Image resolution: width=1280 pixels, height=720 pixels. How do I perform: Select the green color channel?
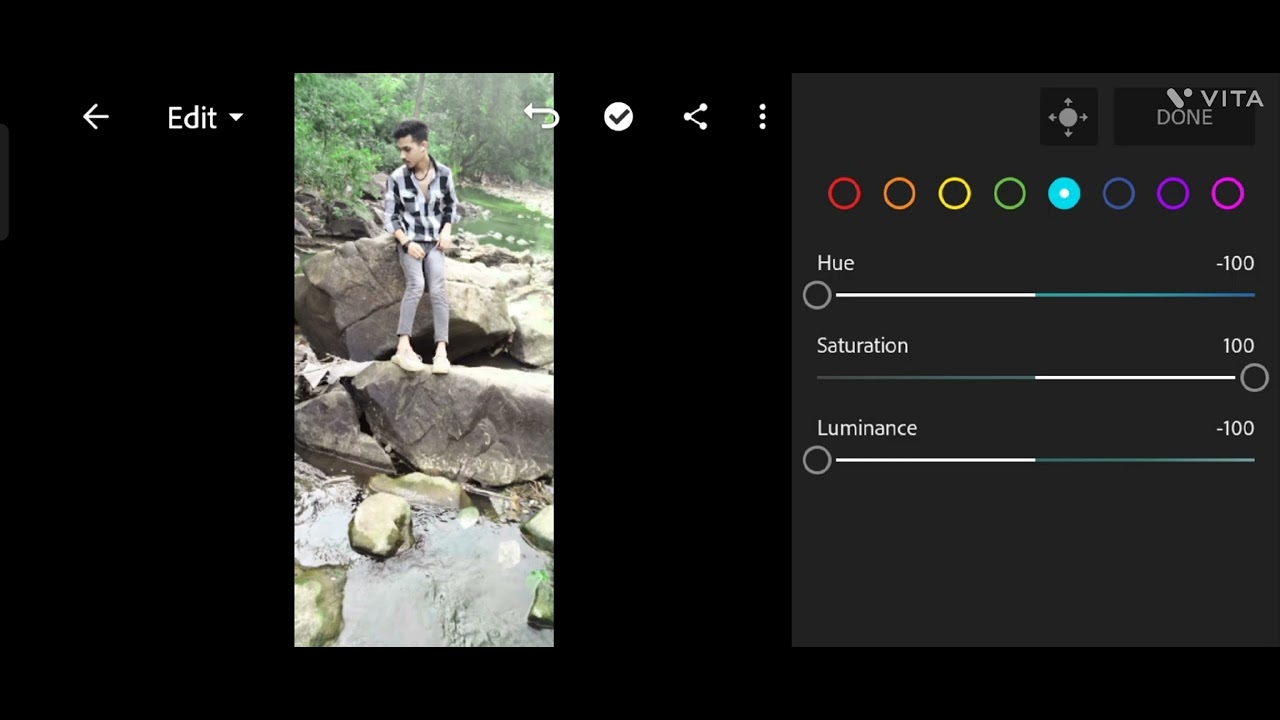tap(1009, 193)
